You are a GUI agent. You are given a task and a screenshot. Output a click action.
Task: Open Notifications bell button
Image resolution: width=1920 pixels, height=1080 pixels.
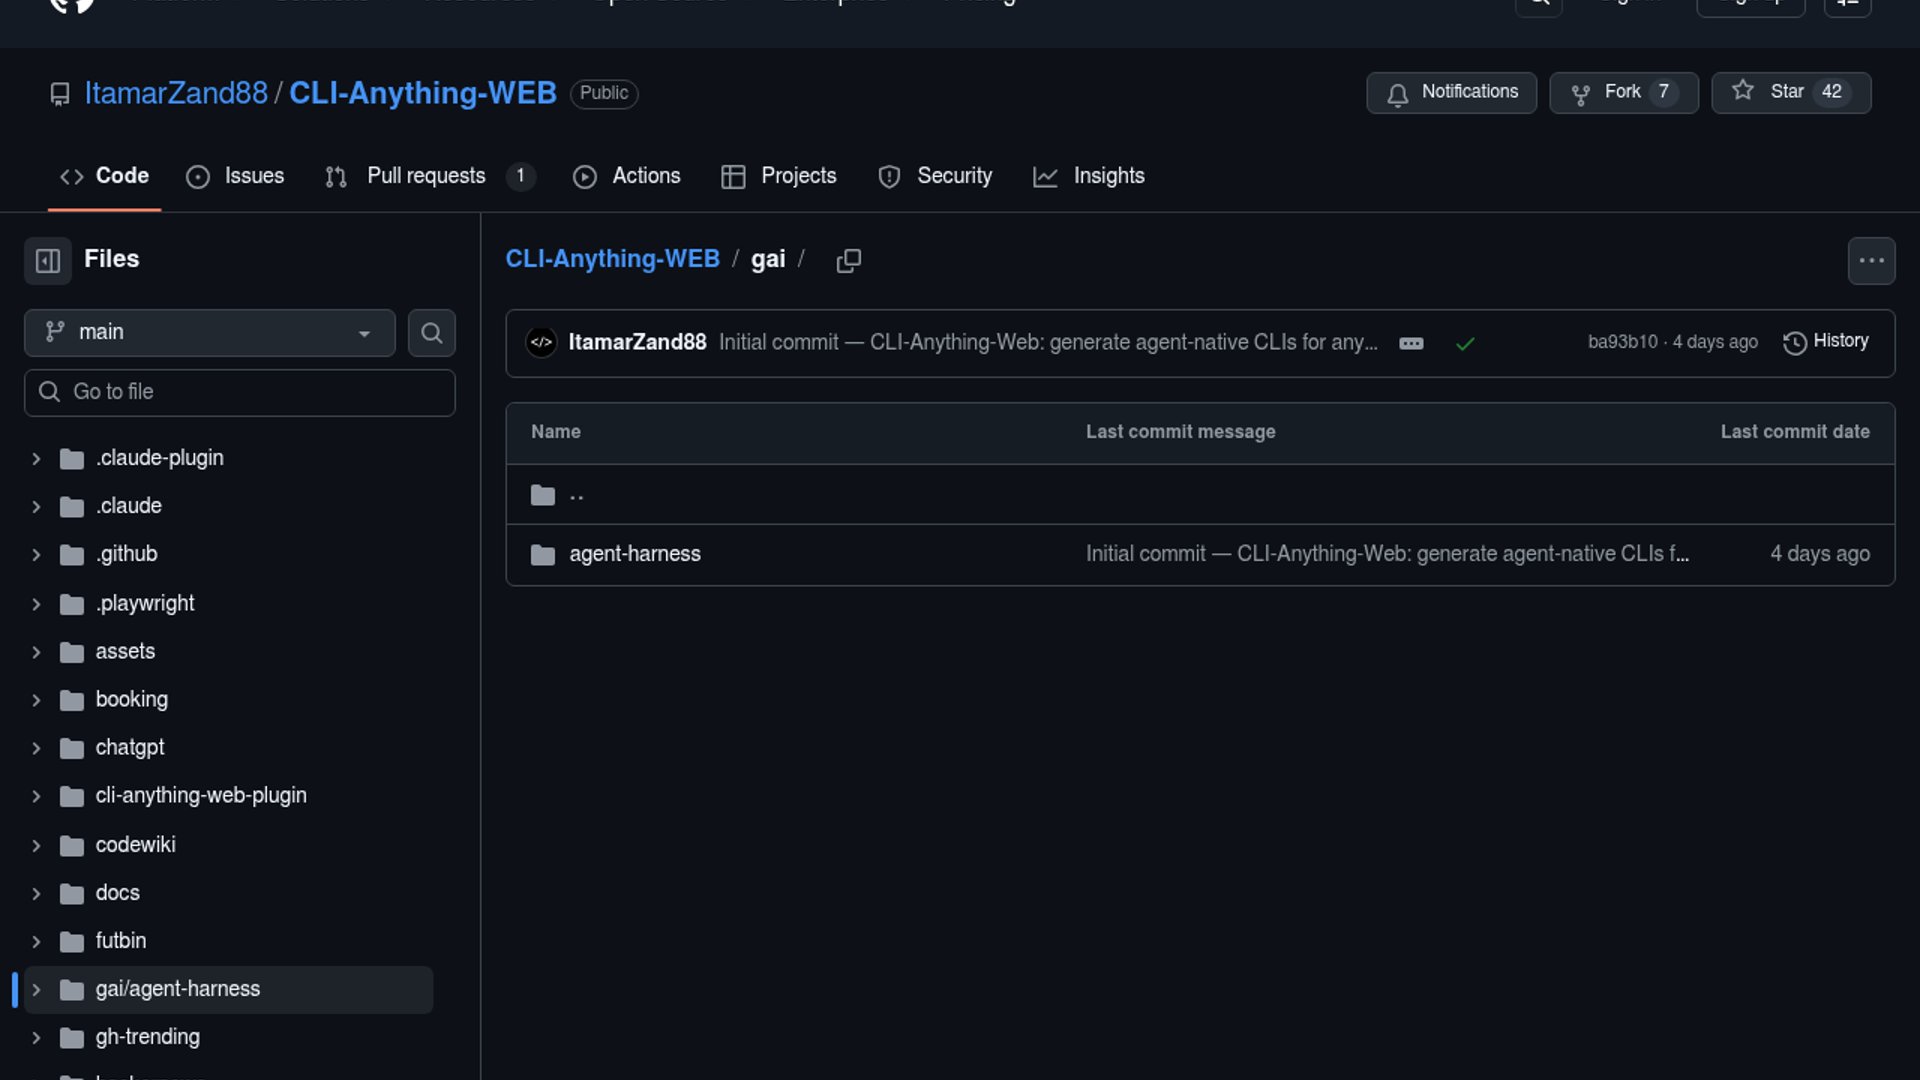[1451, 92]
